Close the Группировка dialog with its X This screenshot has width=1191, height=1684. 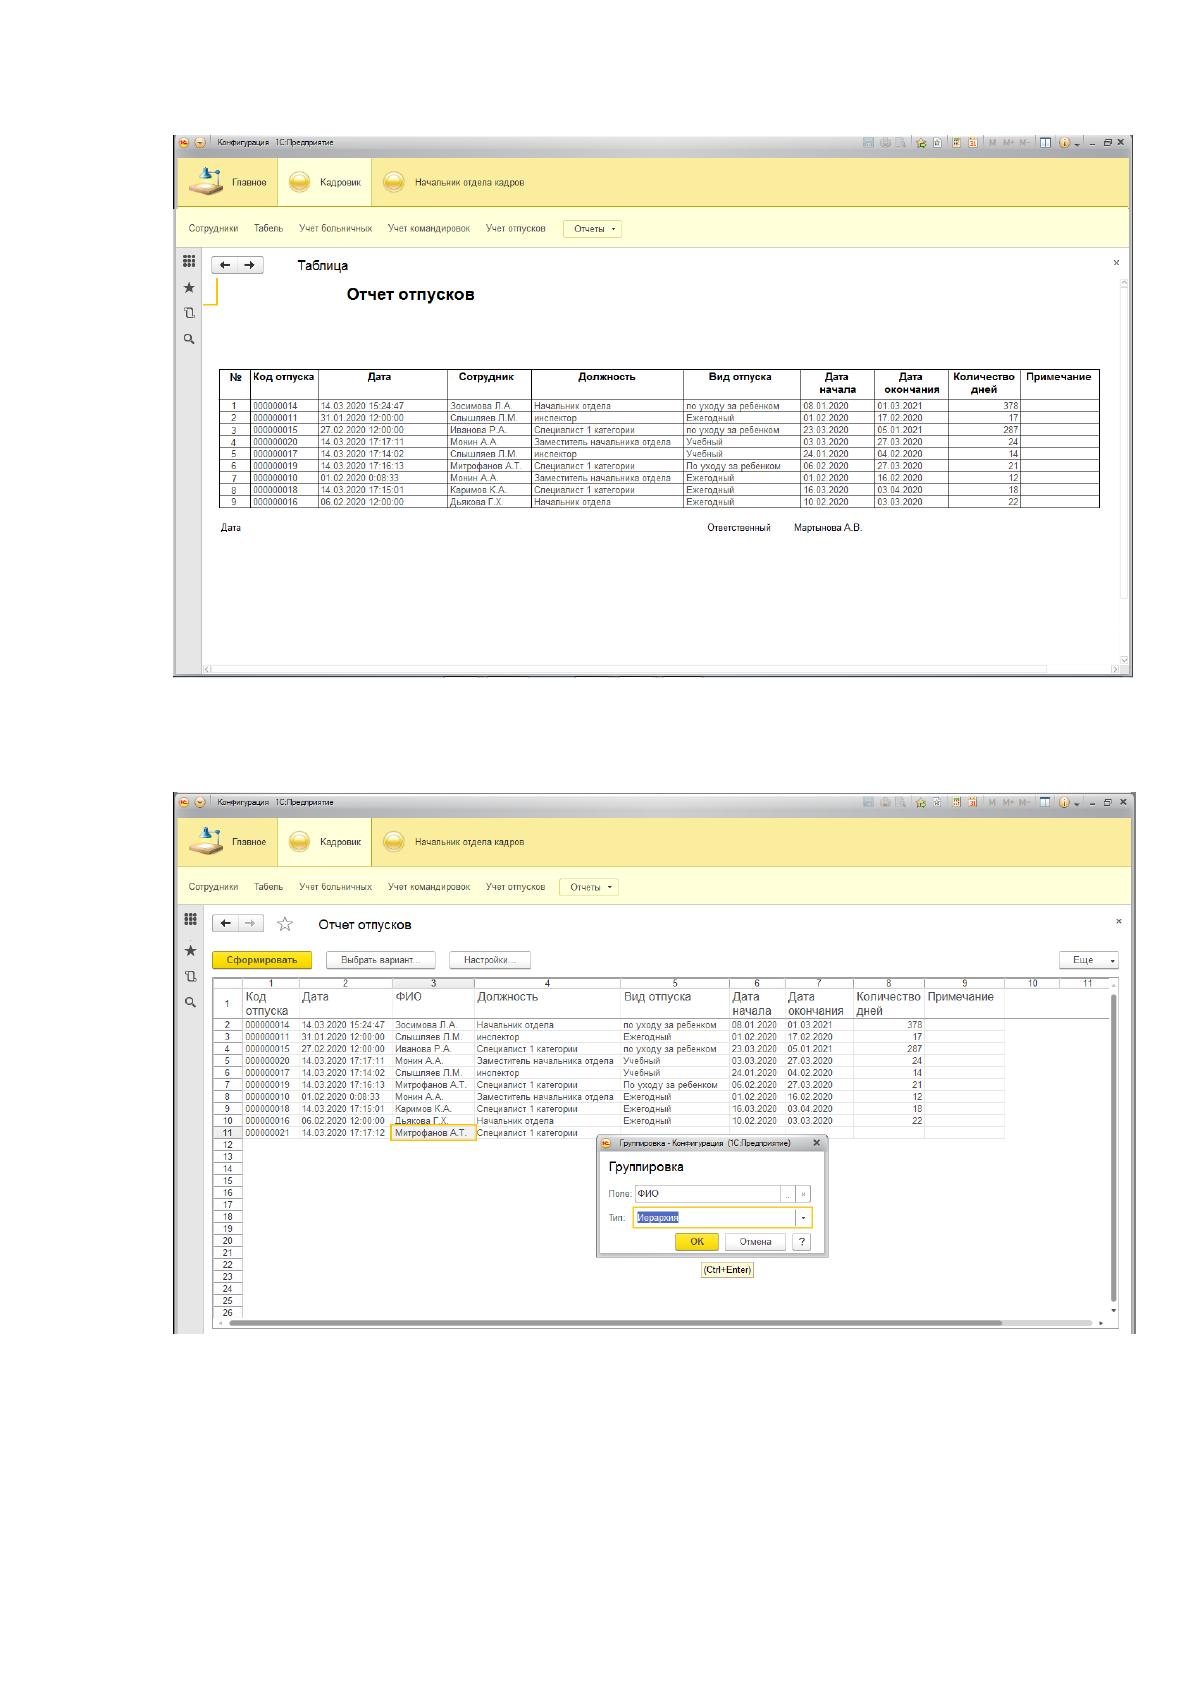[x=816, y=1142]
